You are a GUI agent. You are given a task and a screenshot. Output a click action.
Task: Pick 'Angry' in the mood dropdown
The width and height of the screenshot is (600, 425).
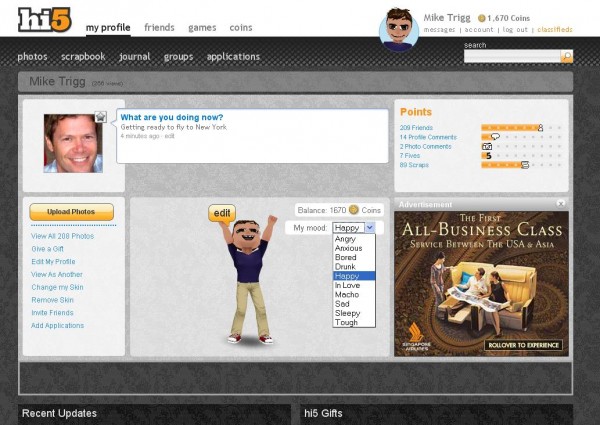tap(345, 238)
